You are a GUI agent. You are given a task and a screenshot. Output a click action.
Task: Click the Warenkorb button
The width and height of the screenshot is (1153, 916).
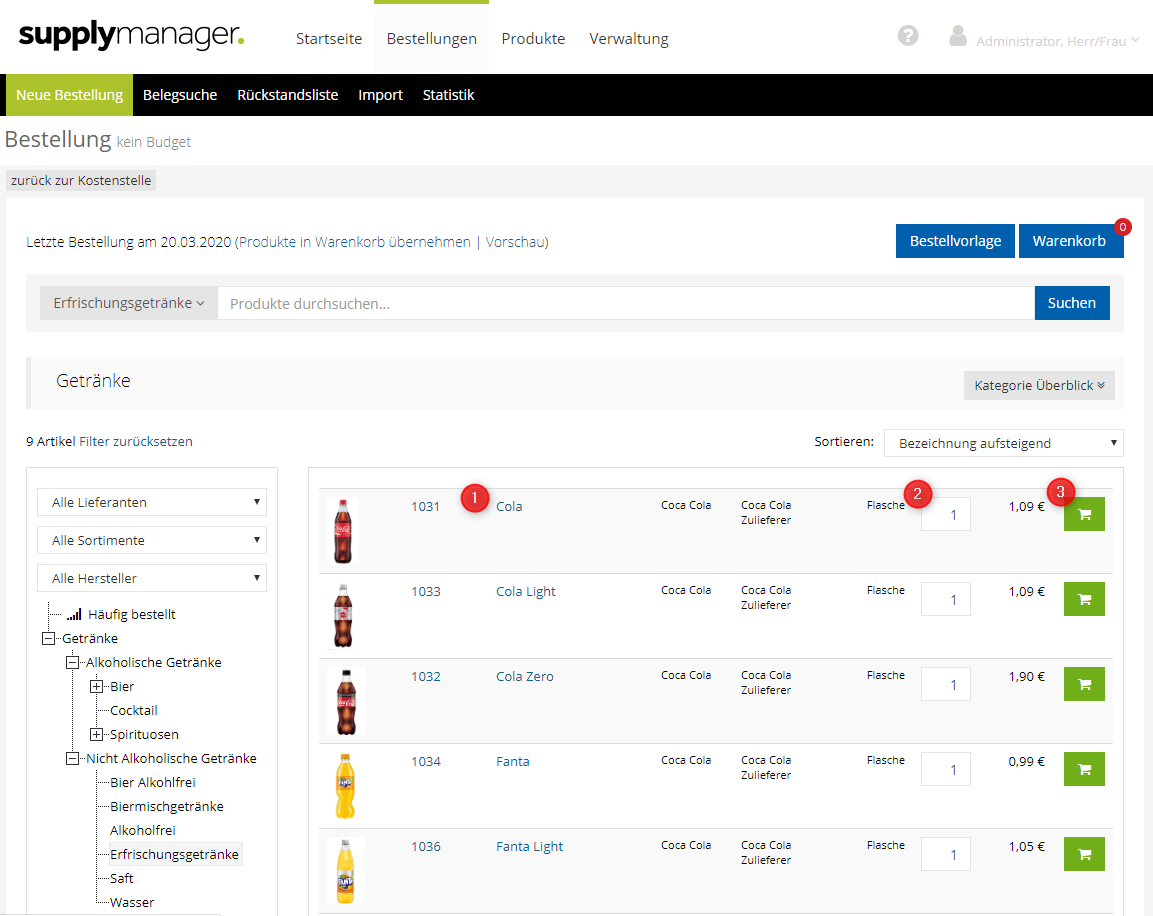tap(1069, 241)
